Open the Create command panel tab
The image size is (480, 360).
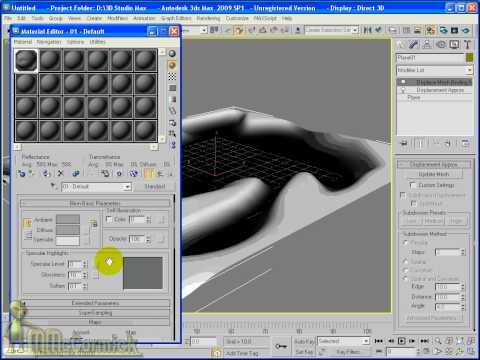click(x=401, y=44)
